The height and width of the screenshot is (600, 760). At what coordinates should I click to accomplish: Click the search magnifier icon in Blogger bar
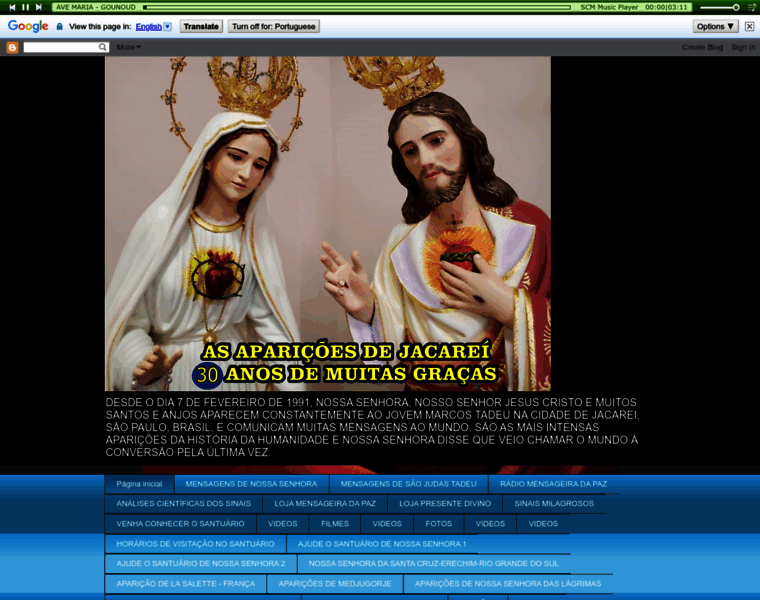click(x=103, y=47)
